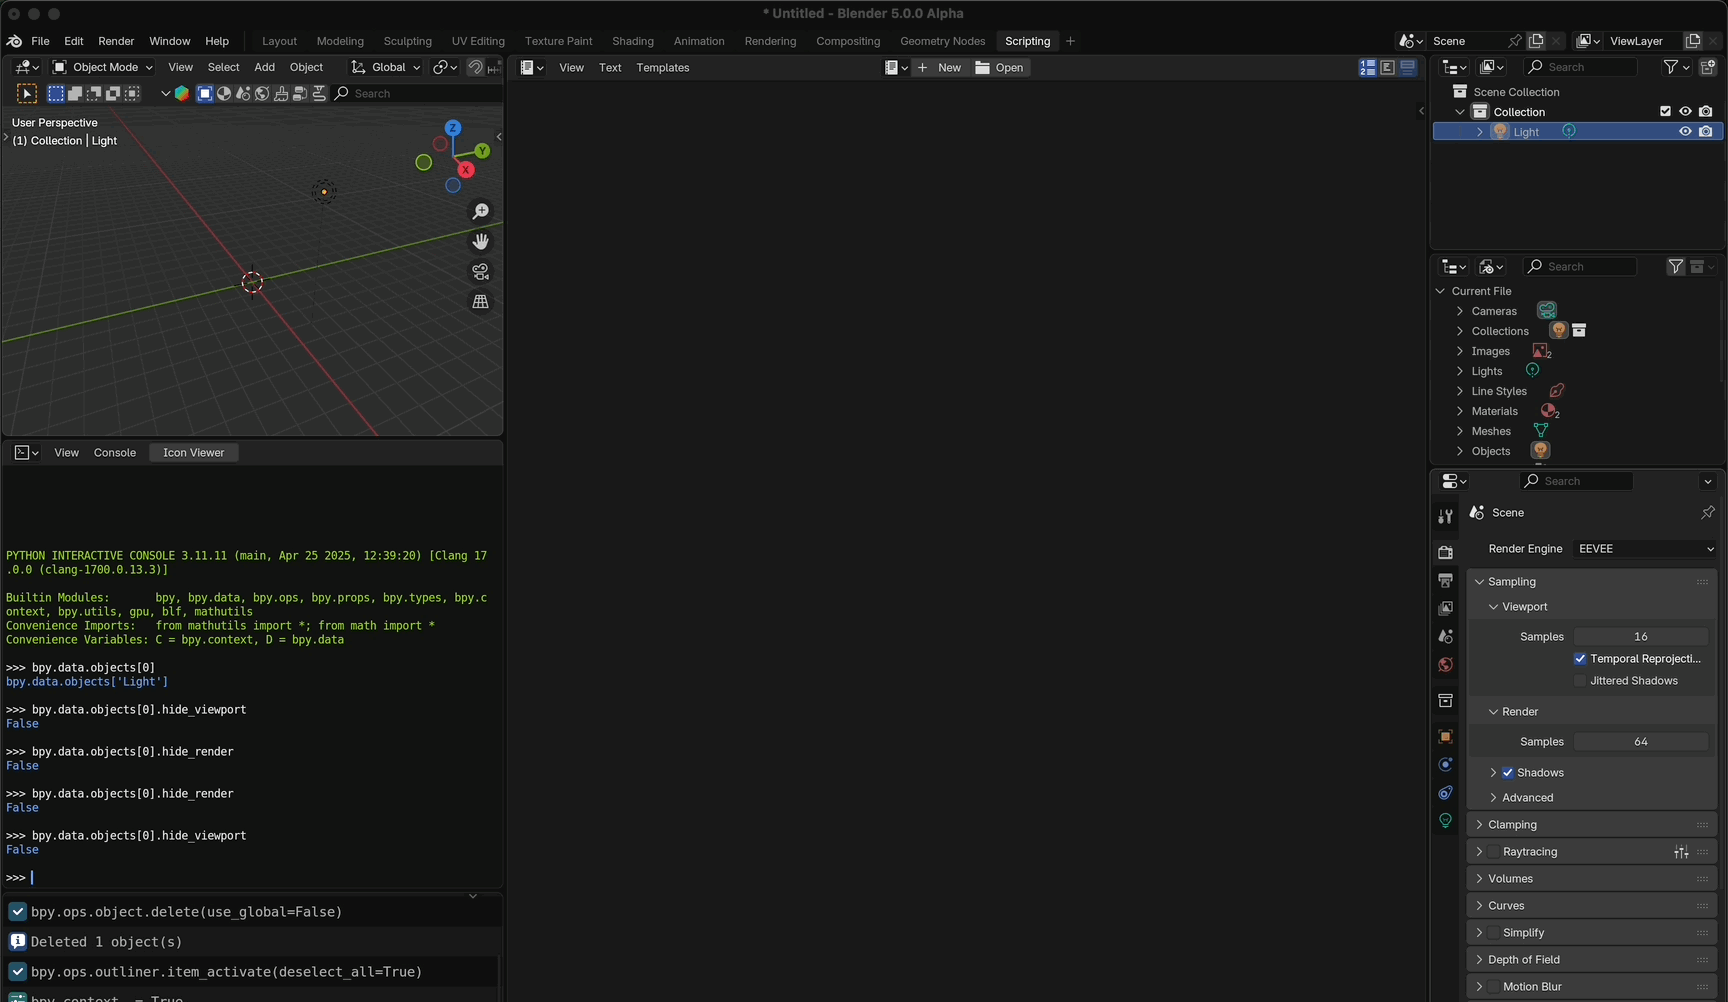Click the Properties editor search field
1728x1002 pixels.
[1576, 481]
